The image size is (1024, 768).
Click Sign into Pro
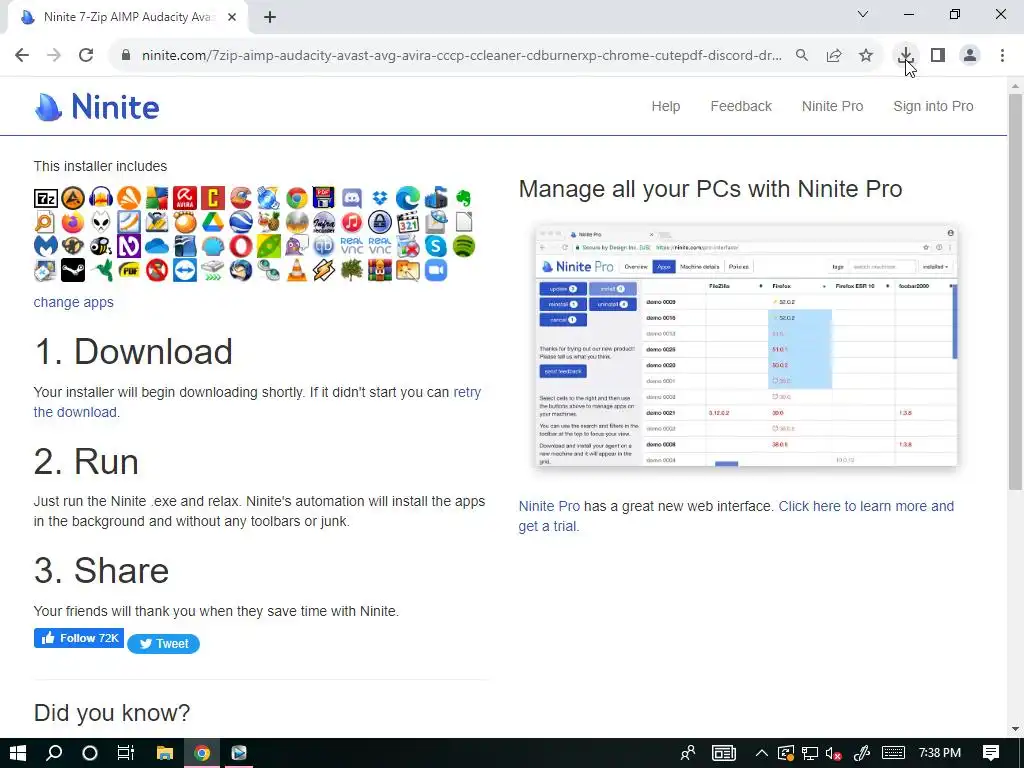pyautogui.click(x=933, y=106)
